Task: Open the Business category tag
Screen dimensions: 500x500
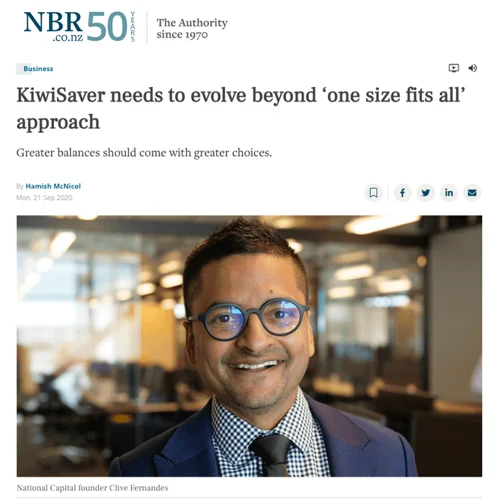Action: pos(35,69)
